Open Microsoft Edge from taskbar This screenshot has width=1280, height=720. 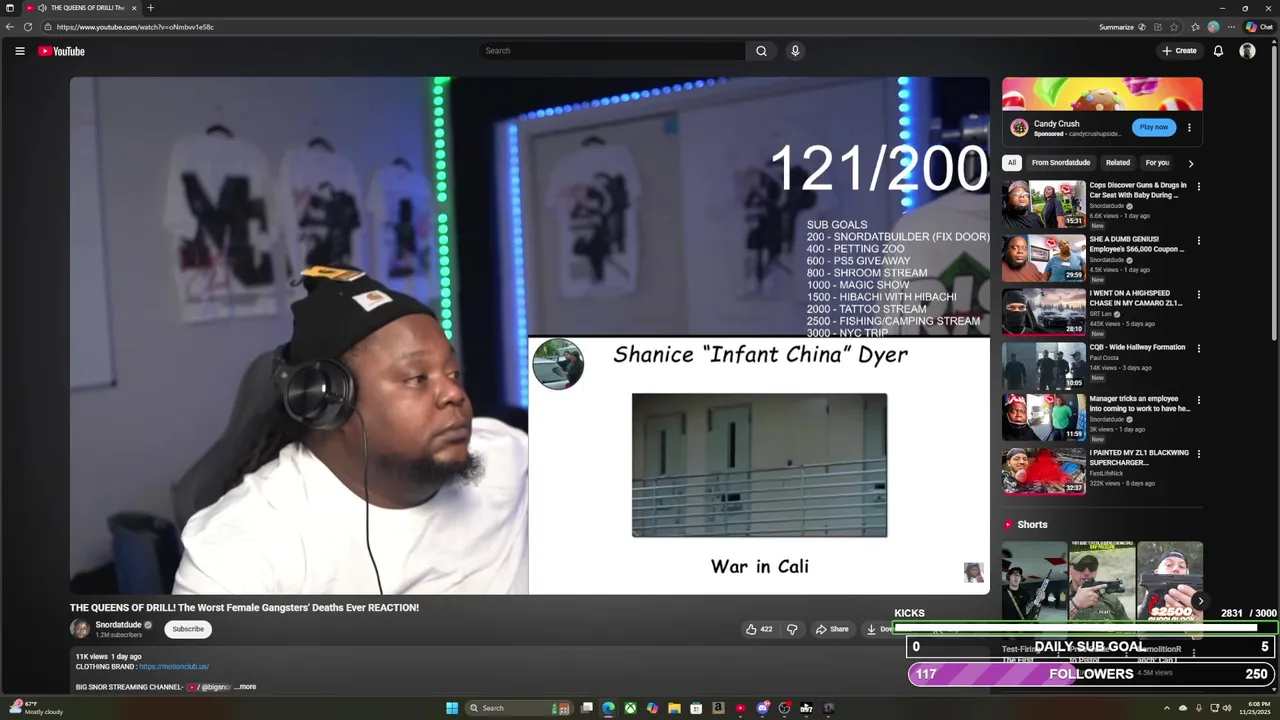click(608, 708)
